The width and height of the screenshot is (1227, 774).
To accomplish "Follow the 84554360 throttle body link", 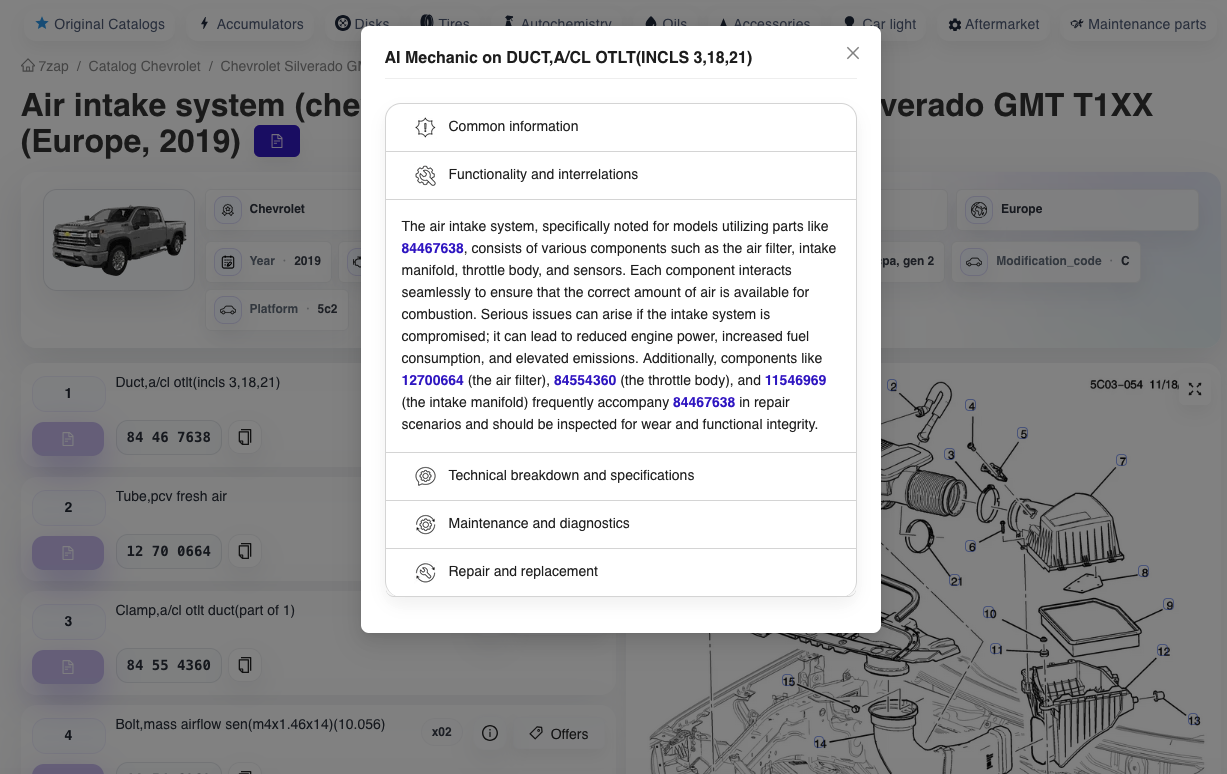I will (584, 380).
